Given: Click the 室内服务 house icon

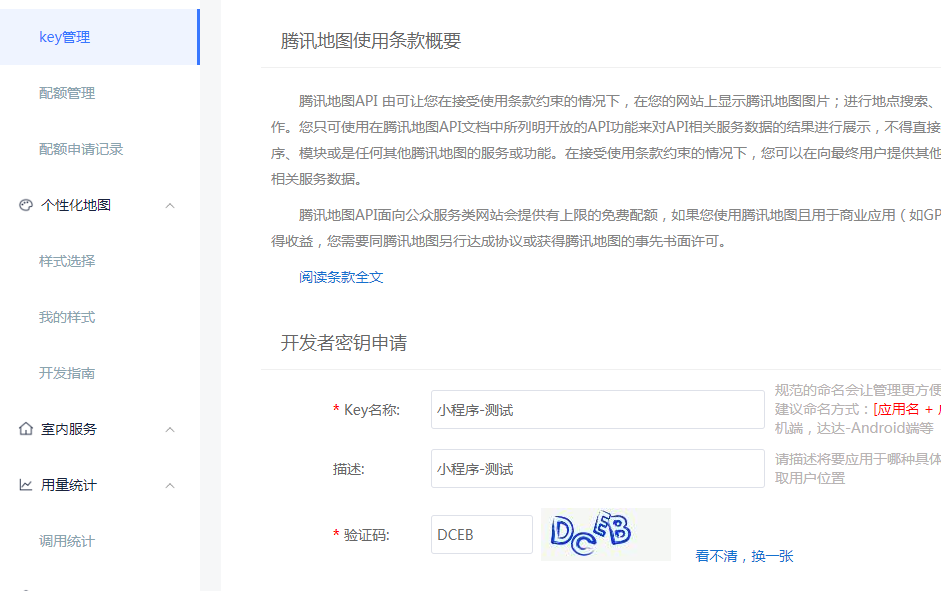Looking at the screenshot, I should pyautogui.click(x=26, y=429).
